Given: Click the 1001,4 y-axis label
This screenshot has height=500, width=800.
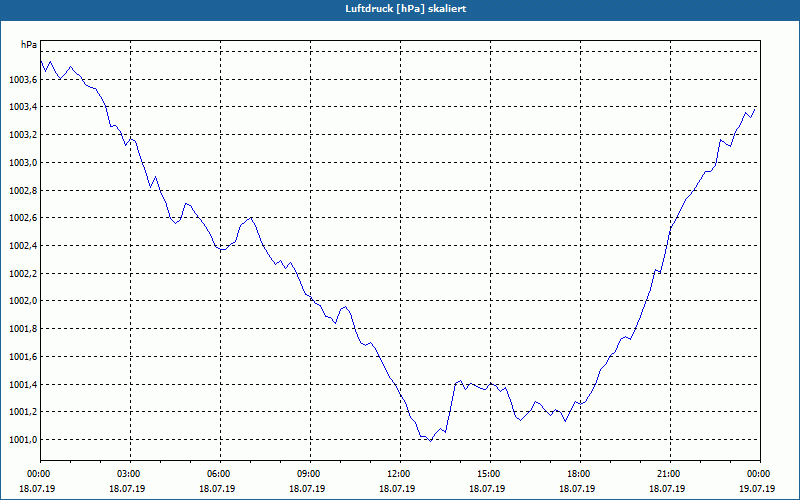Looking at the screenshot, I should tap(23, 384).
